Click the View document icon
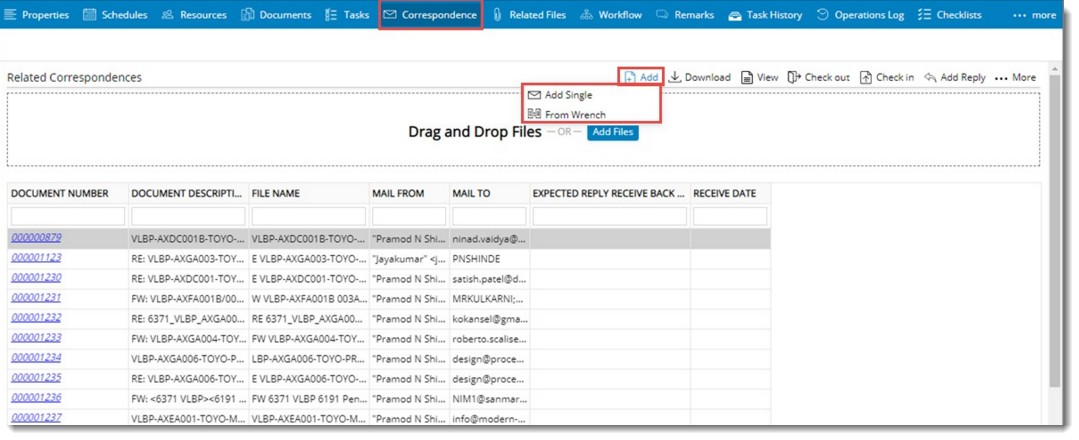 pyautogui.click(x=758, y=77)
